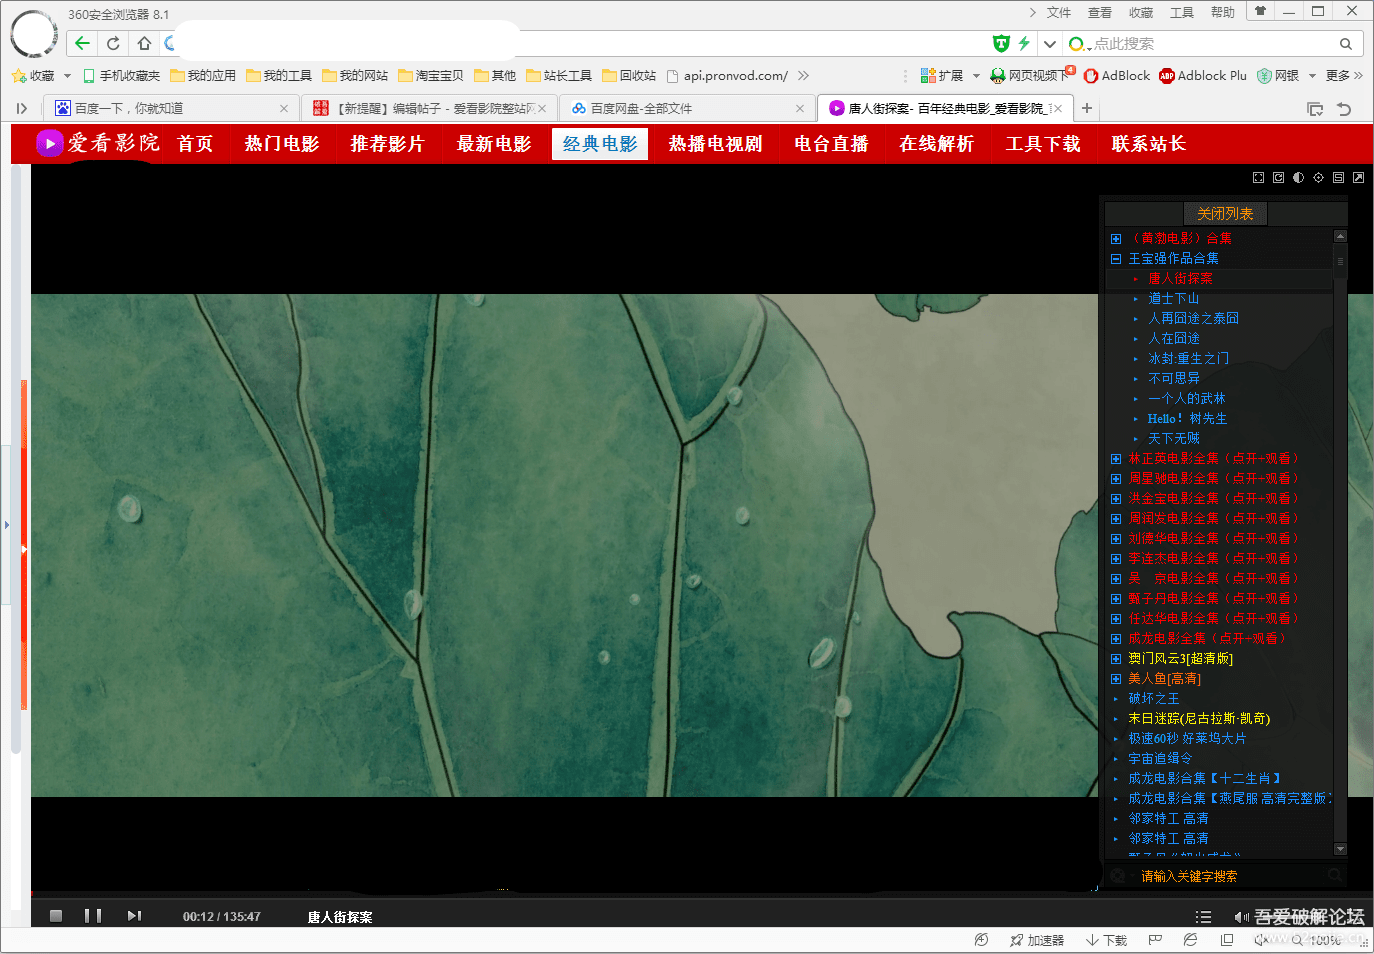Open the api.pronvod.com bookmark
The width and height of the screenshot is (1374, 954).
tap(728, 75)
